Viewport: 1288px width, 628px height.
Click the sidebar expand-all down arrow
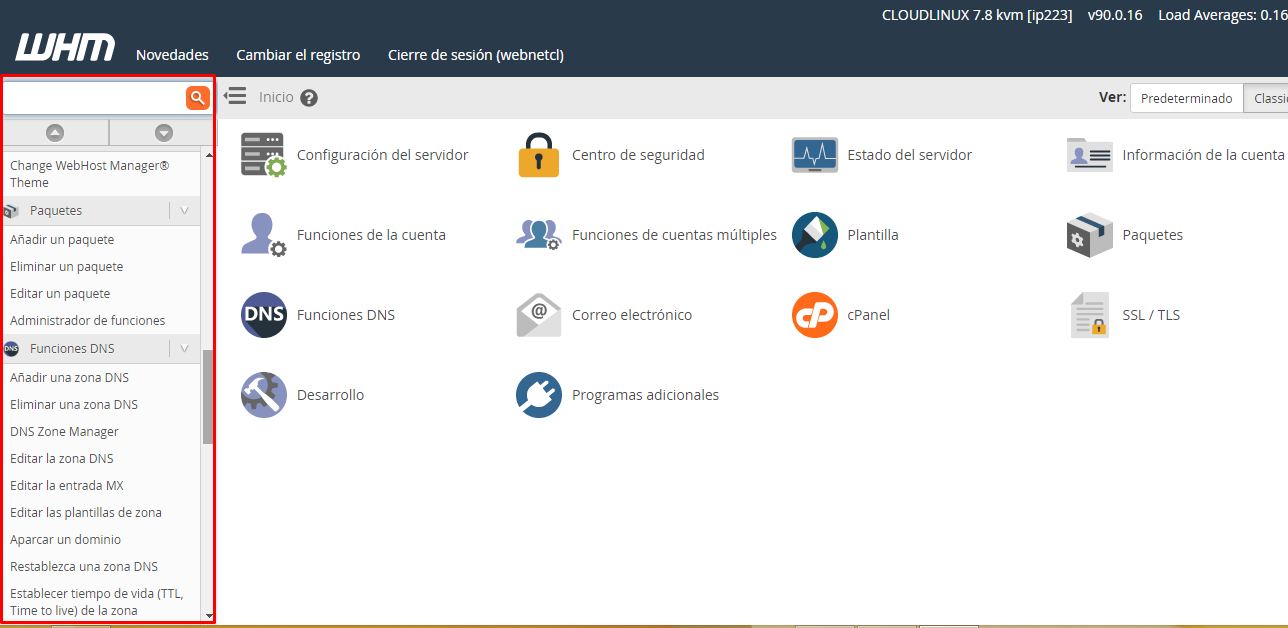(x=164, y=132)
